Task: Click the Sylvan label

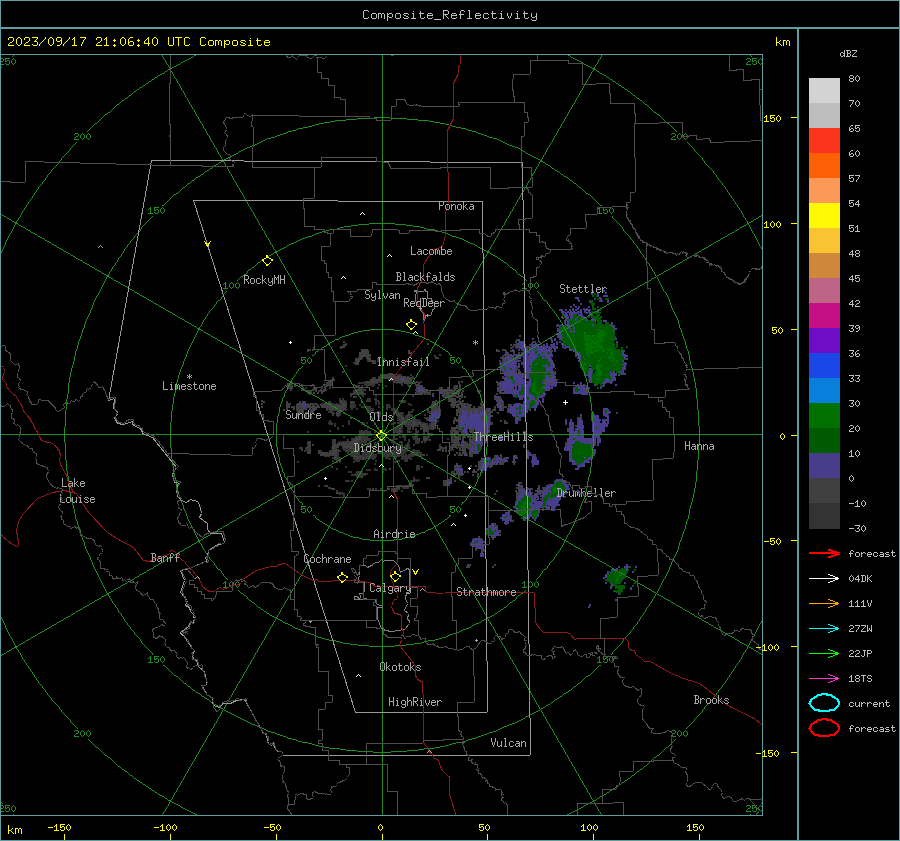Action: (x=382, y=295)
